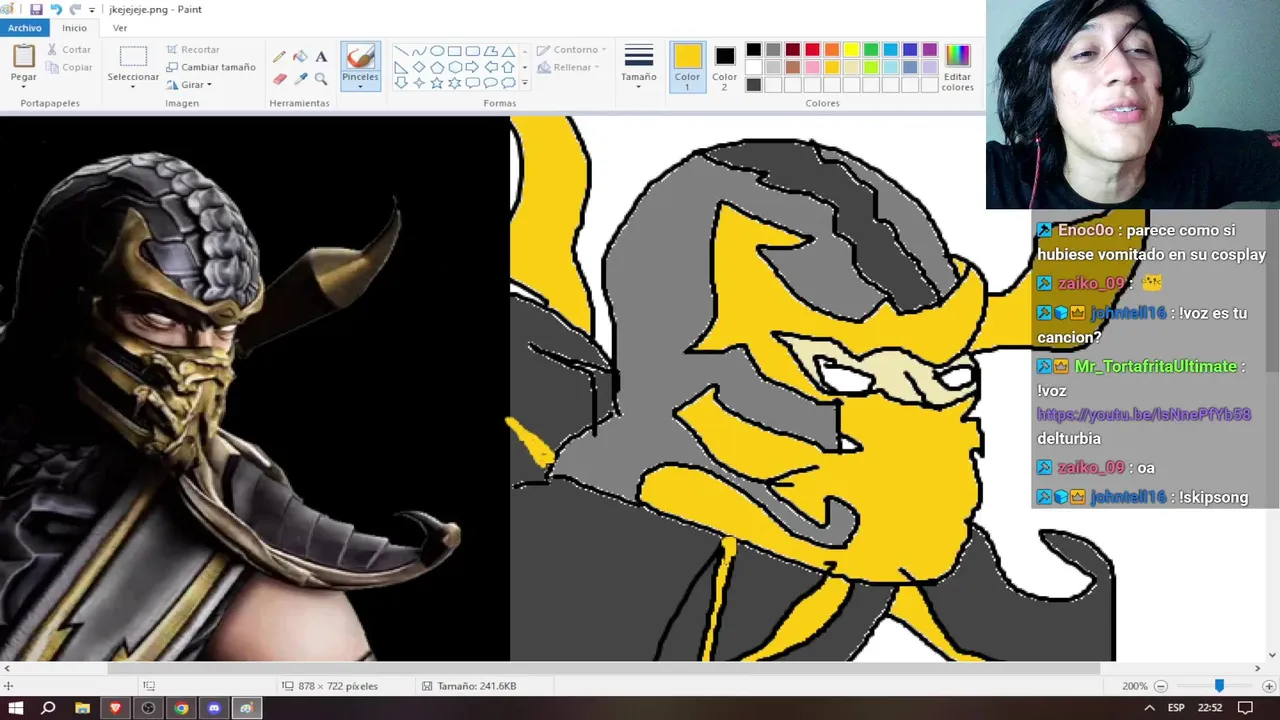Open the notification center icon
The width and height of the screenshot is (1280, 720).
(x=1245, y=708)
